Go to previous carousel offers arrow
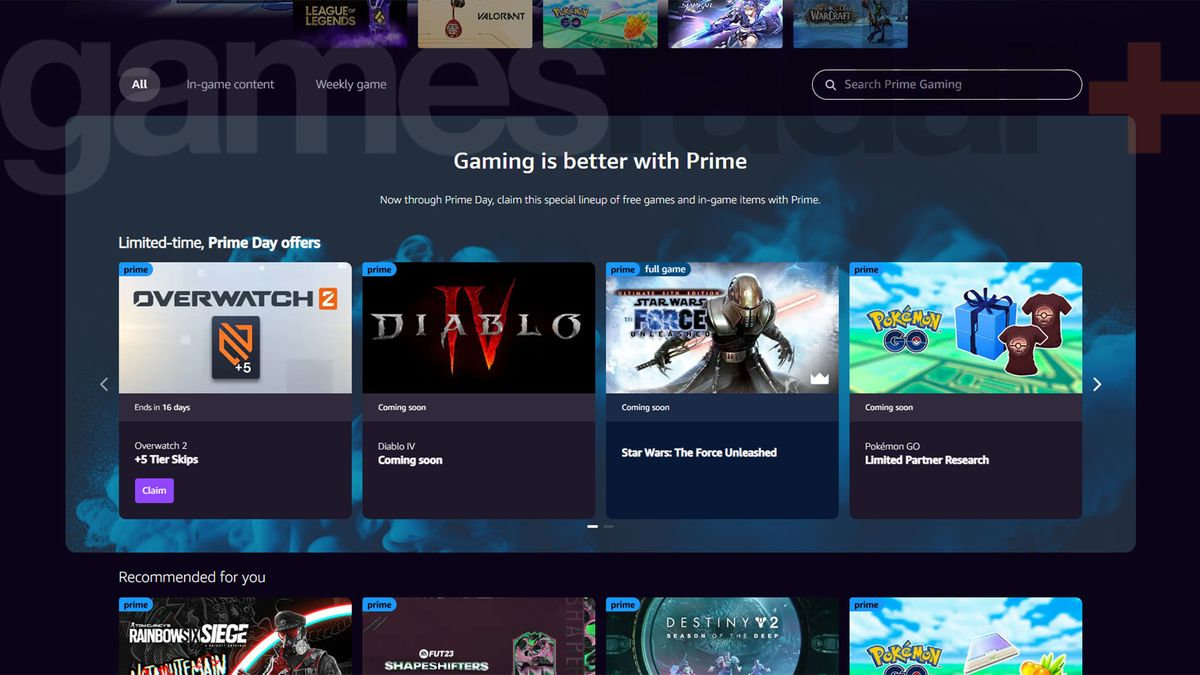1200x675 pixels. click(104, 385)
